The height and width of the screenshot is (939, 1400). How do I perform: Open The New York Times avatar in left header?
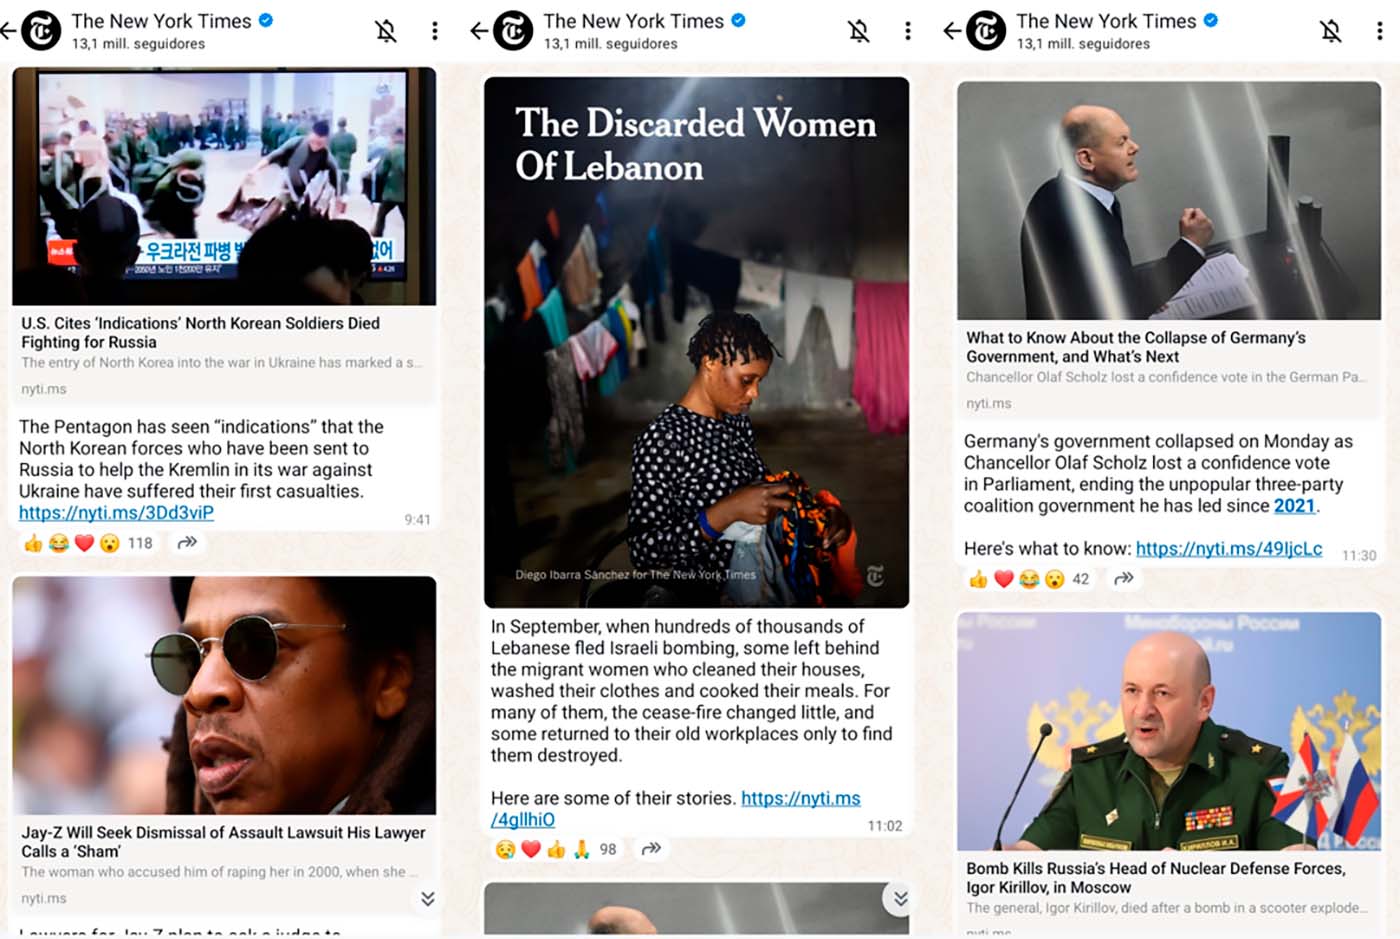coord(41,31)
